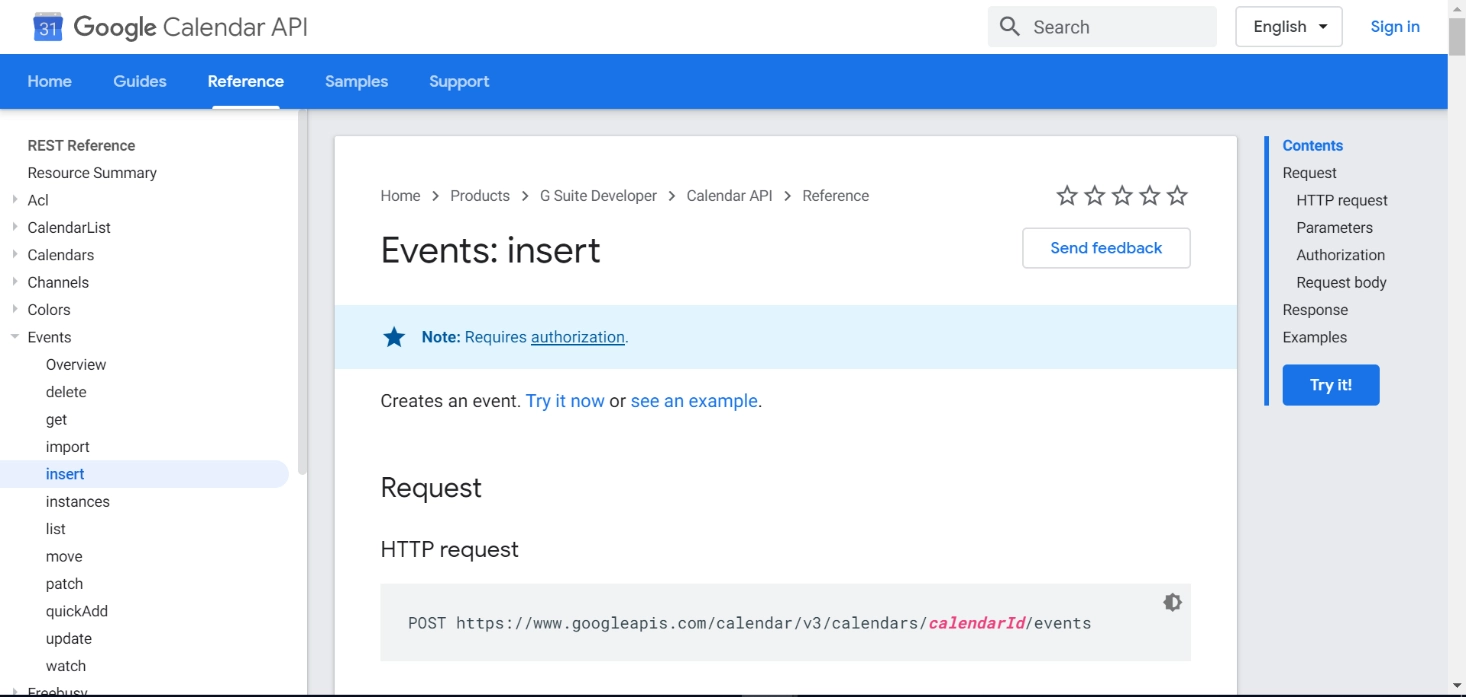The height and width of the screenshot is (697, 1466).
Task: Open the Guides tab
Action: coord(140,81)
